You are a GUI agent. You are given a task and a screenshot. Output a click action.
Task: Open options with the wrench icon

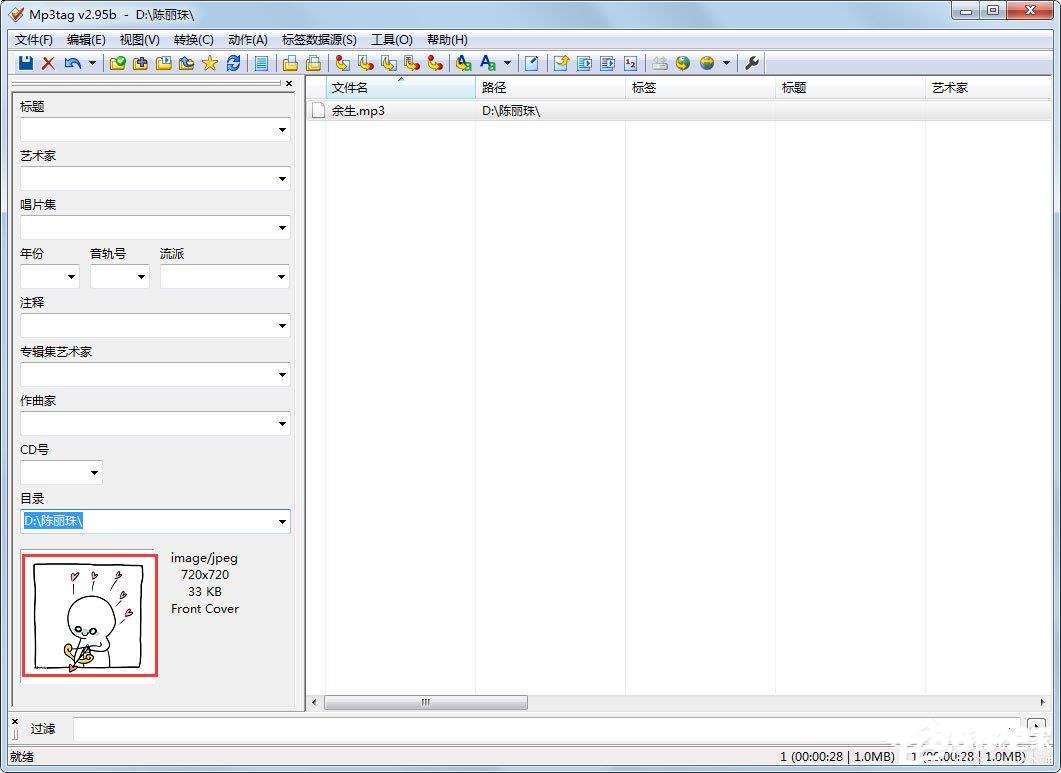[x=752, y=63]
